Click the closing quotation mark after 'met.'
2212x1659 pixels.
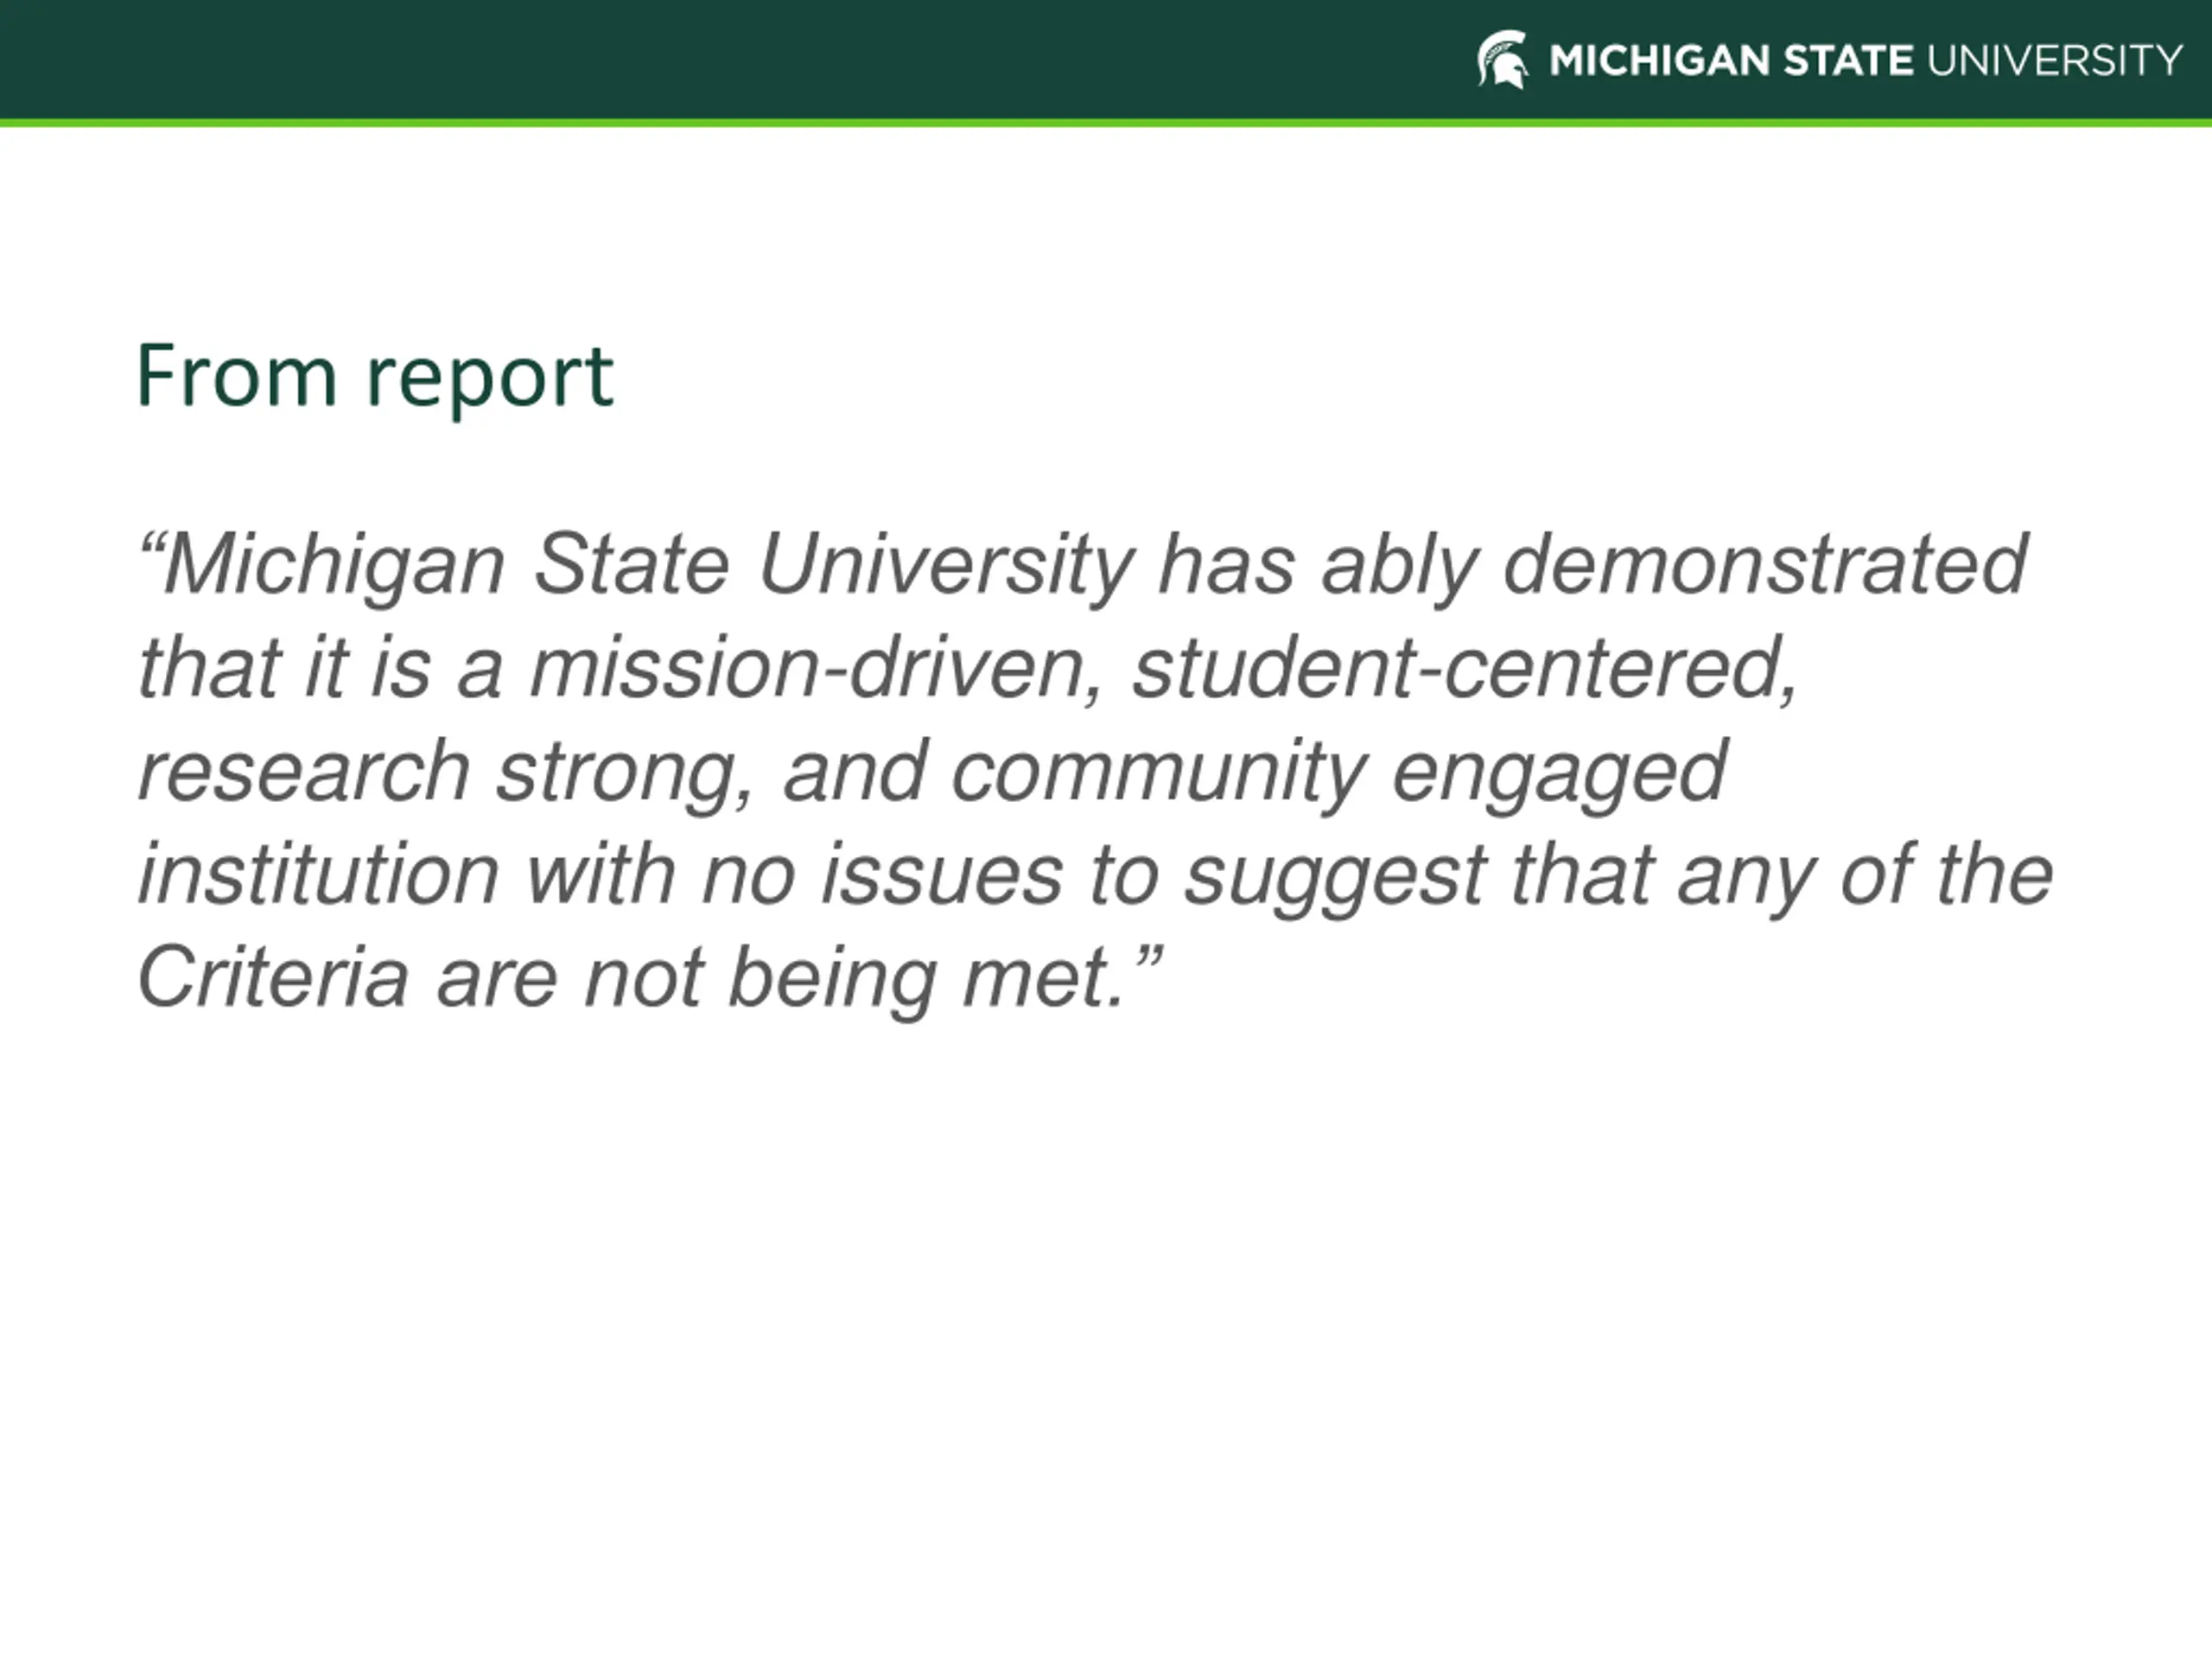(x=1149, y=957)
